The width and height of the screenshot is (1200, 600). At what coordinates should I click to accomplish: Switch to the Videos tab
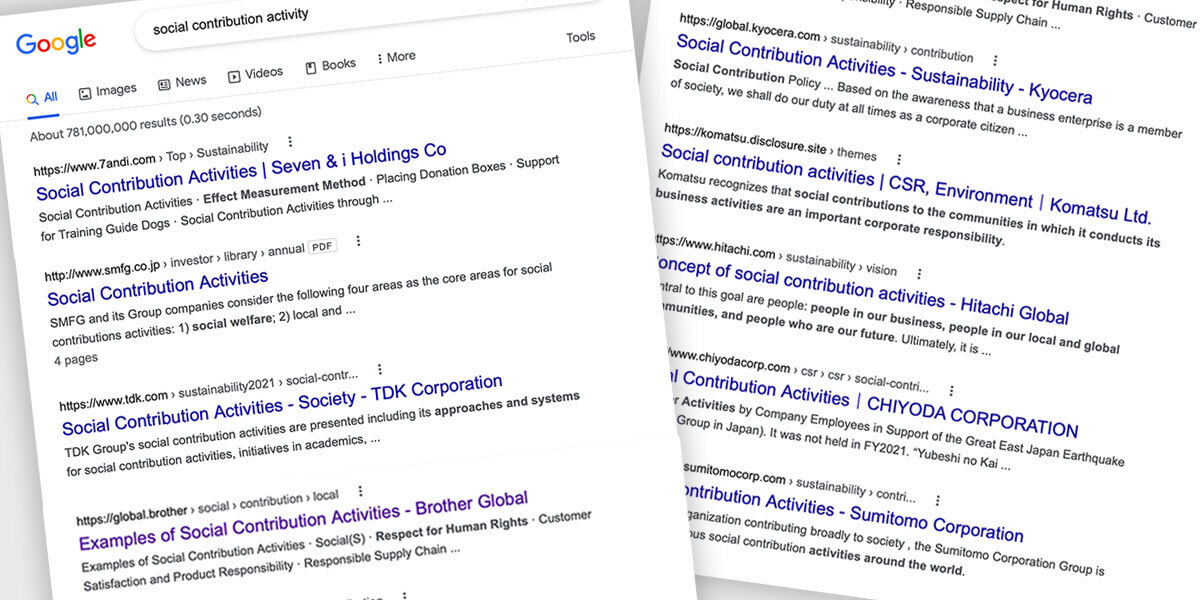[x=255, y=74]
